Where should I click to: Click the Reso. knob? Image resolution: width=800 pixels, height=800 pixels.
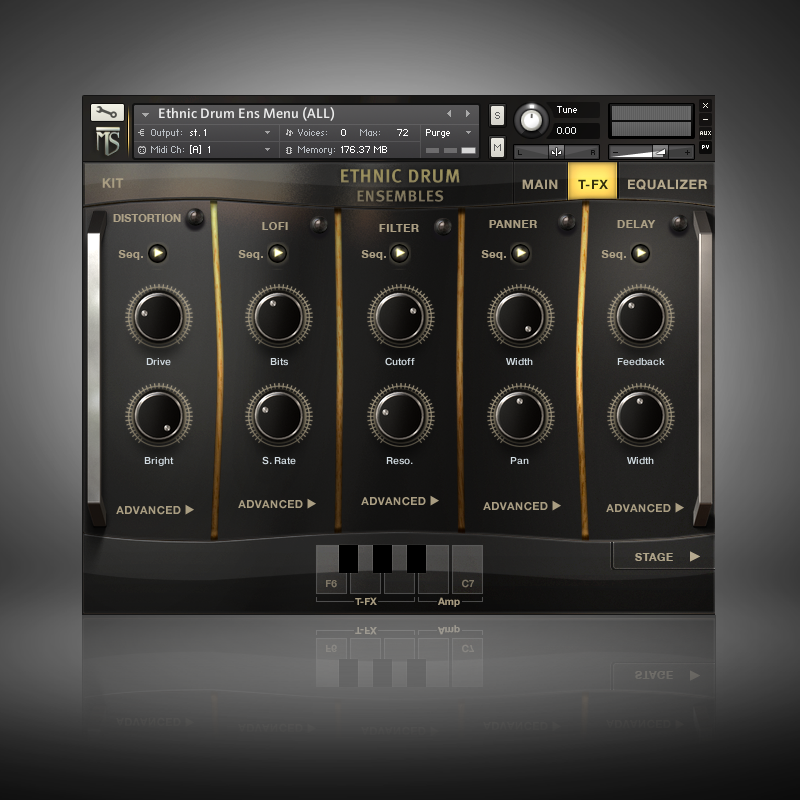(x=401, y=416)
